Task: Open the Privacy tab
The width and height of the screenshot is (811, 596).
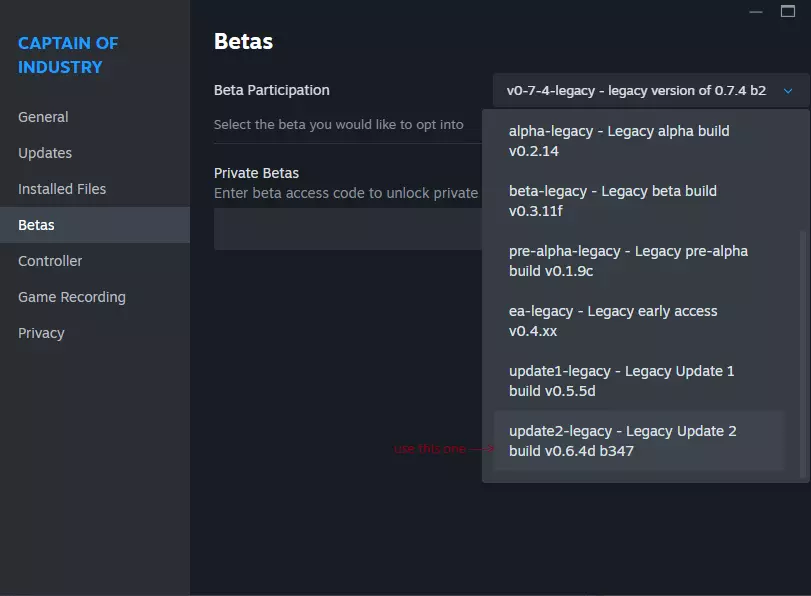Action: point(41,333)
